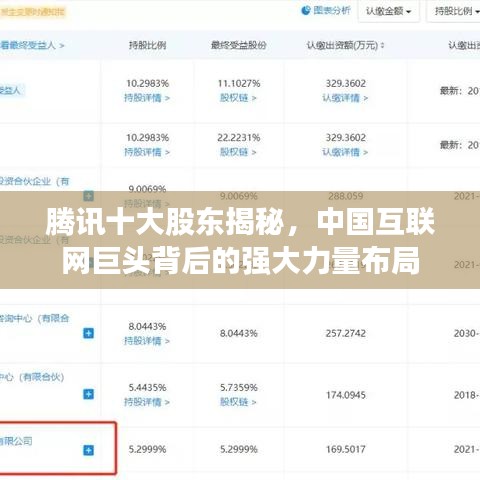Open the 认缴金额 dropdown
Image resolution: width=480 pixels, height=480 pixels.
[x=389, y=11]
